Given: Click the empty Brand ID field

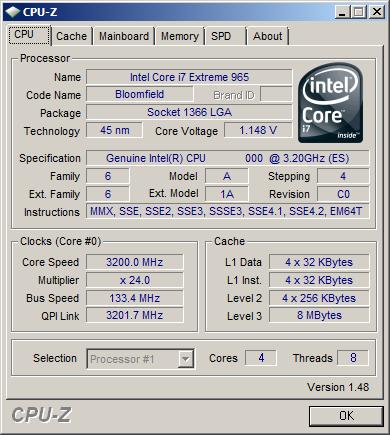Looking at the screenshot, I should pos(276,94).
